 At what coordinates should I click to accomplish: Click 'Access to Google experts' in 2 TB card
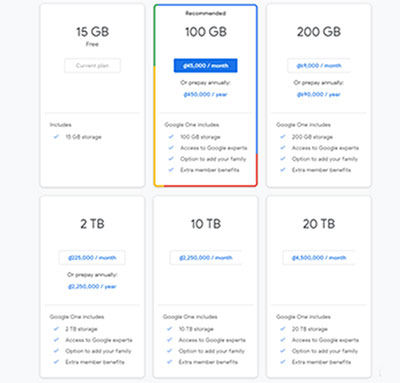[99, 340]
